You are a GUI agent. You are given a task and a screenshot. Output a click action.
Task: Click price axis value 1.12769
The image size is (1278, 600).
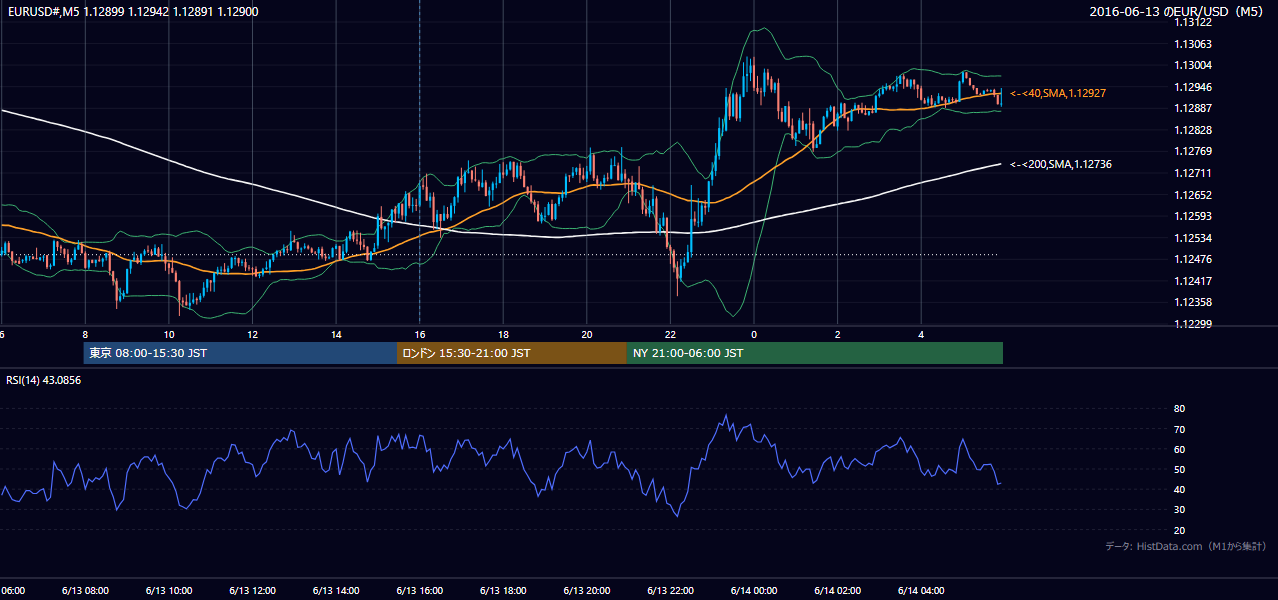pos(1195,151)
